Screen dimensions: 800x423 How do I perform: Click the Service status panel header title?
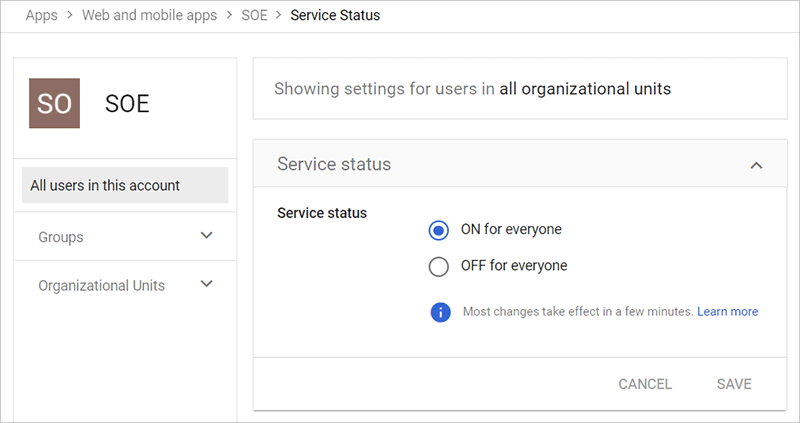tap(334, 164)
